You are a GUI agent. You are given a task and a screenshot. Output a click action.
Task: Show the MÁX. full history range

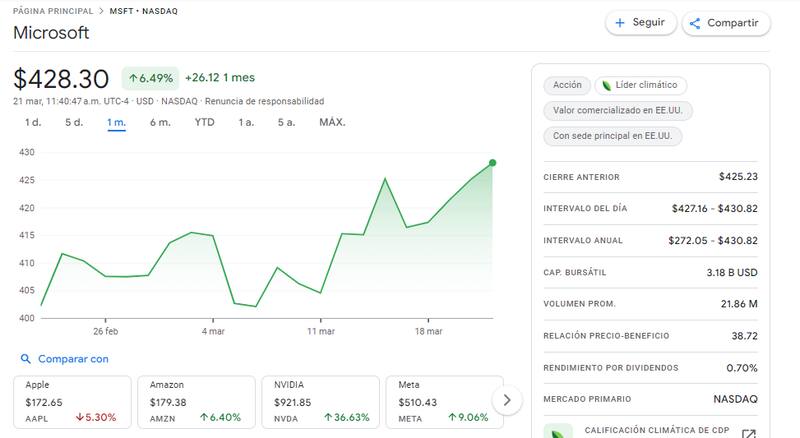pos(332,122)
